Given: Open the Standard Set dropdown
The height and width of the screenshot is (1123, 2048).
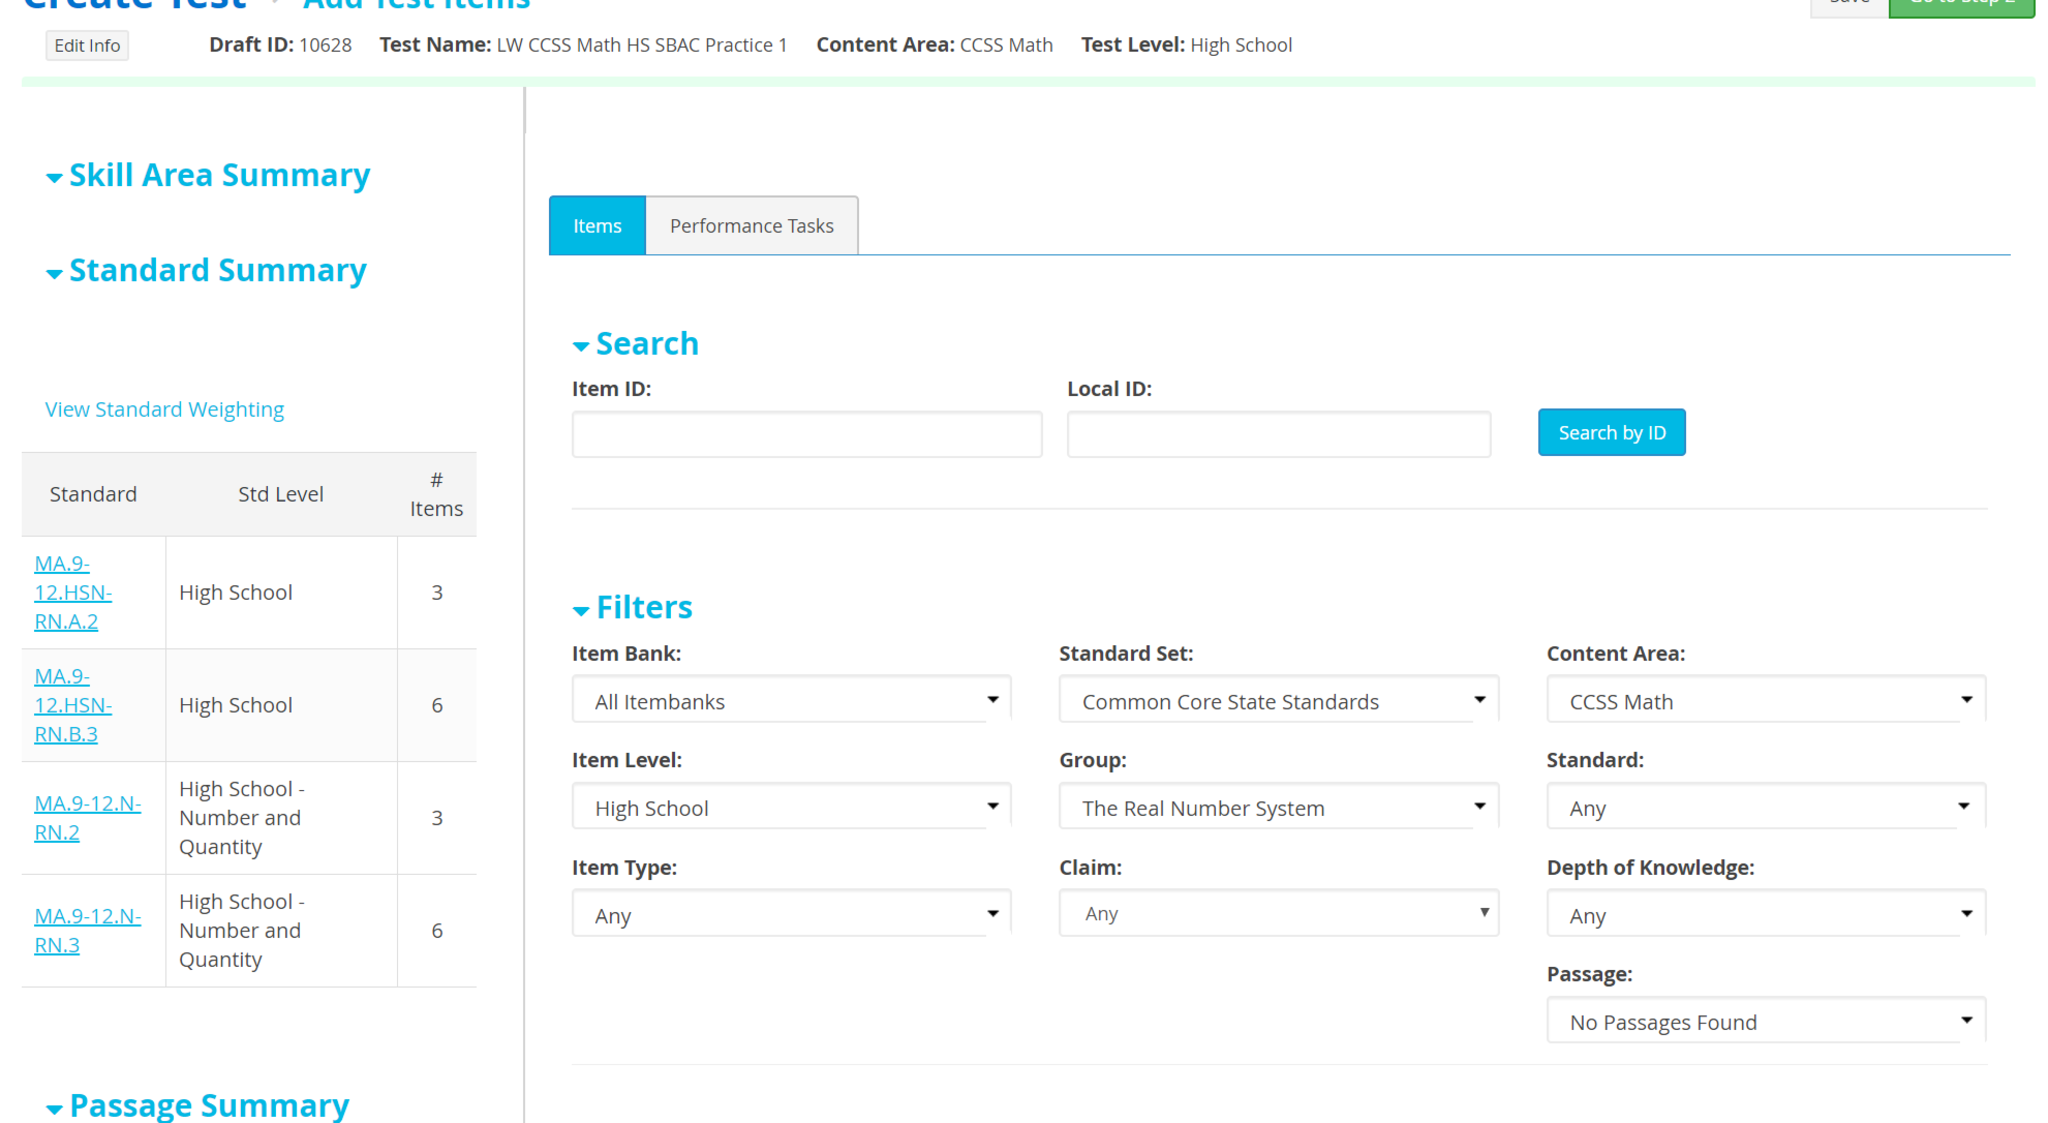Looking at the screenshot, I should point(1278,701).
